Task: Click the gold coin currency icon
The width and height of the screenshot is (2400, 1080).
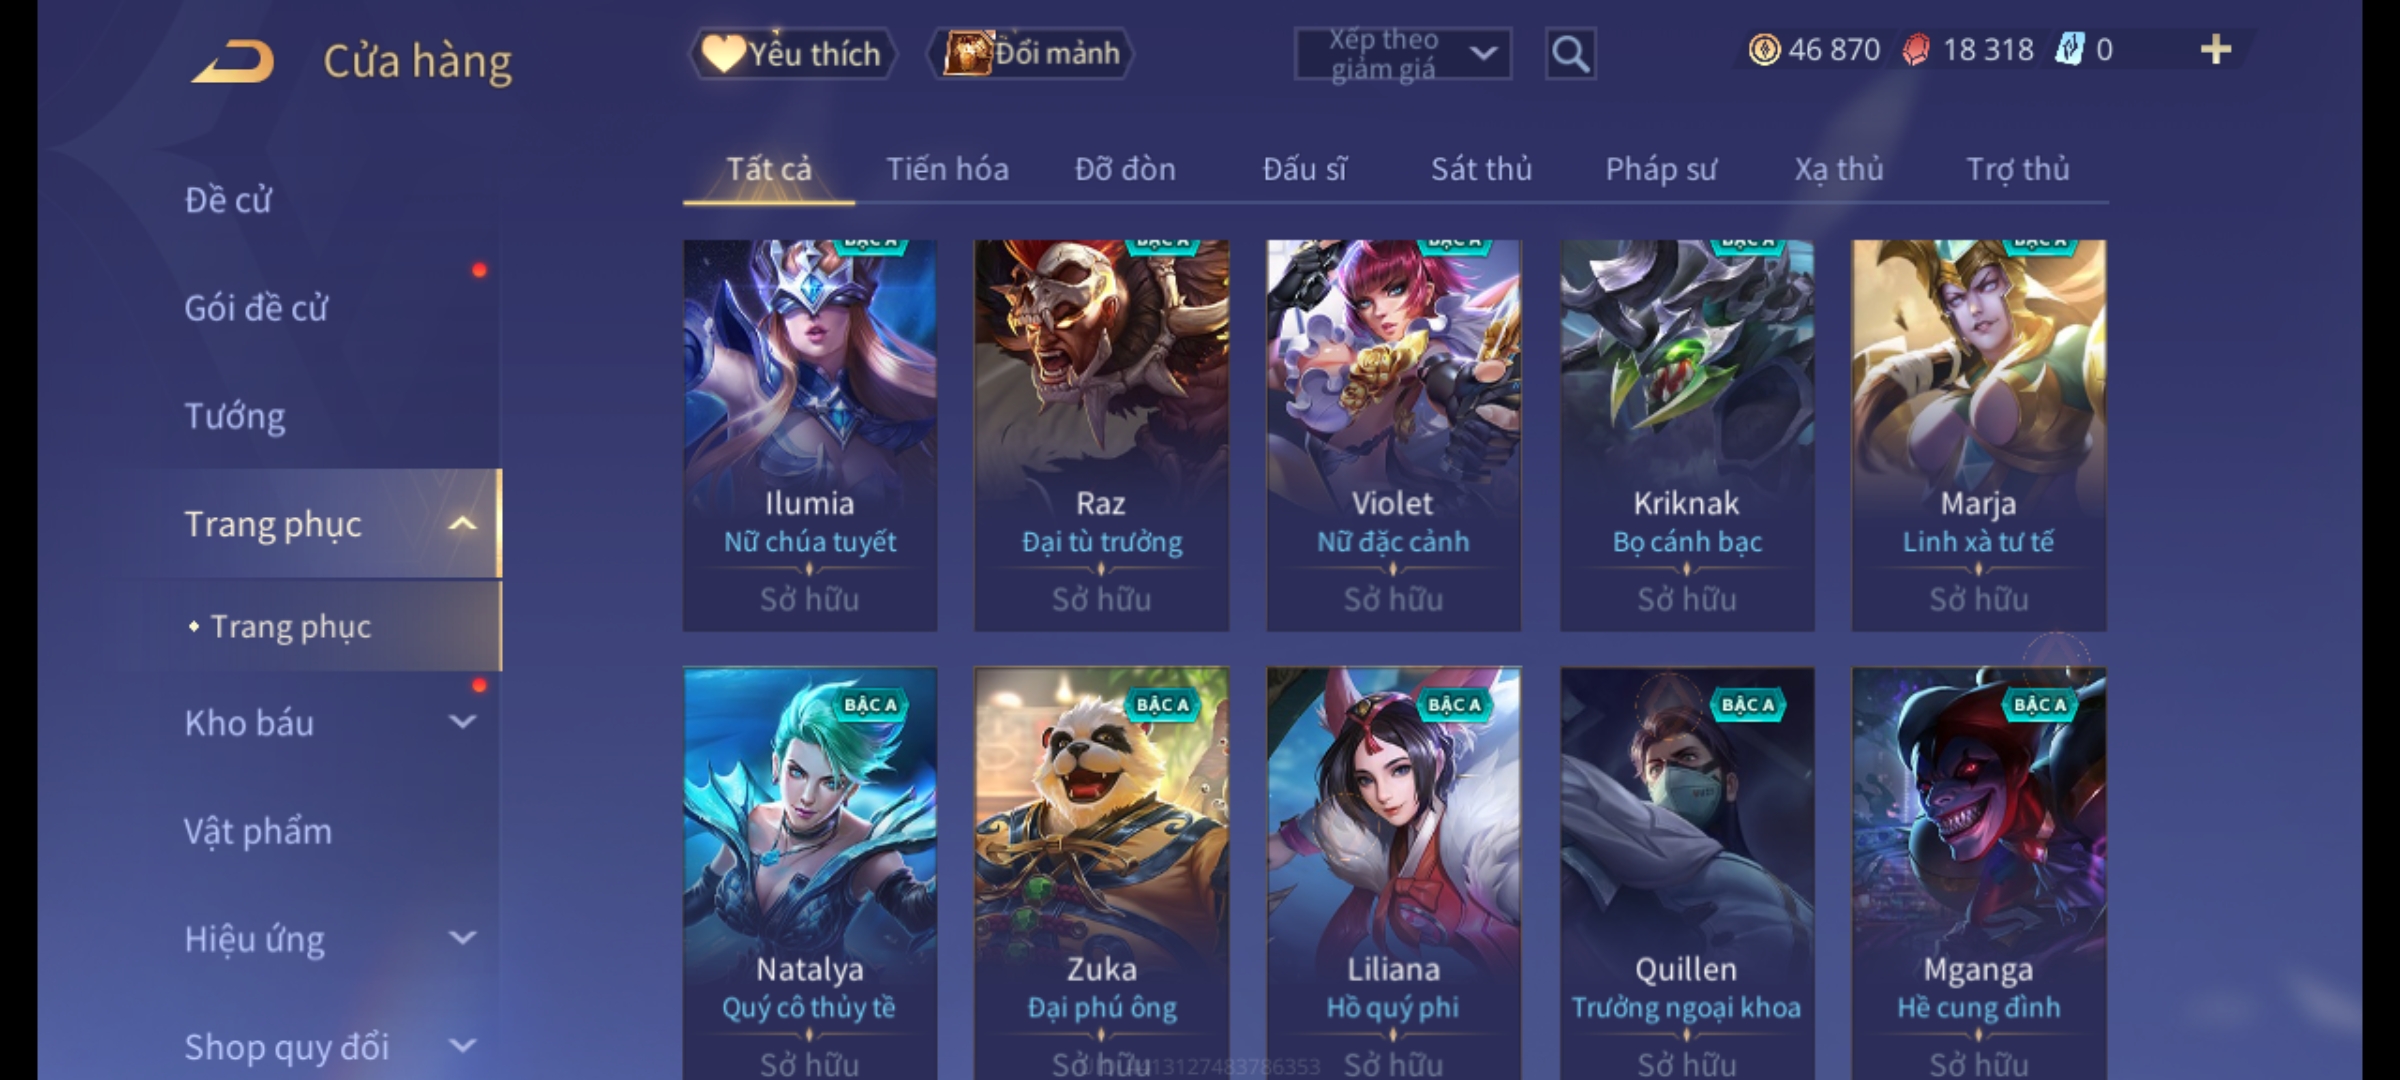Action: click(x=1764, y=50)
